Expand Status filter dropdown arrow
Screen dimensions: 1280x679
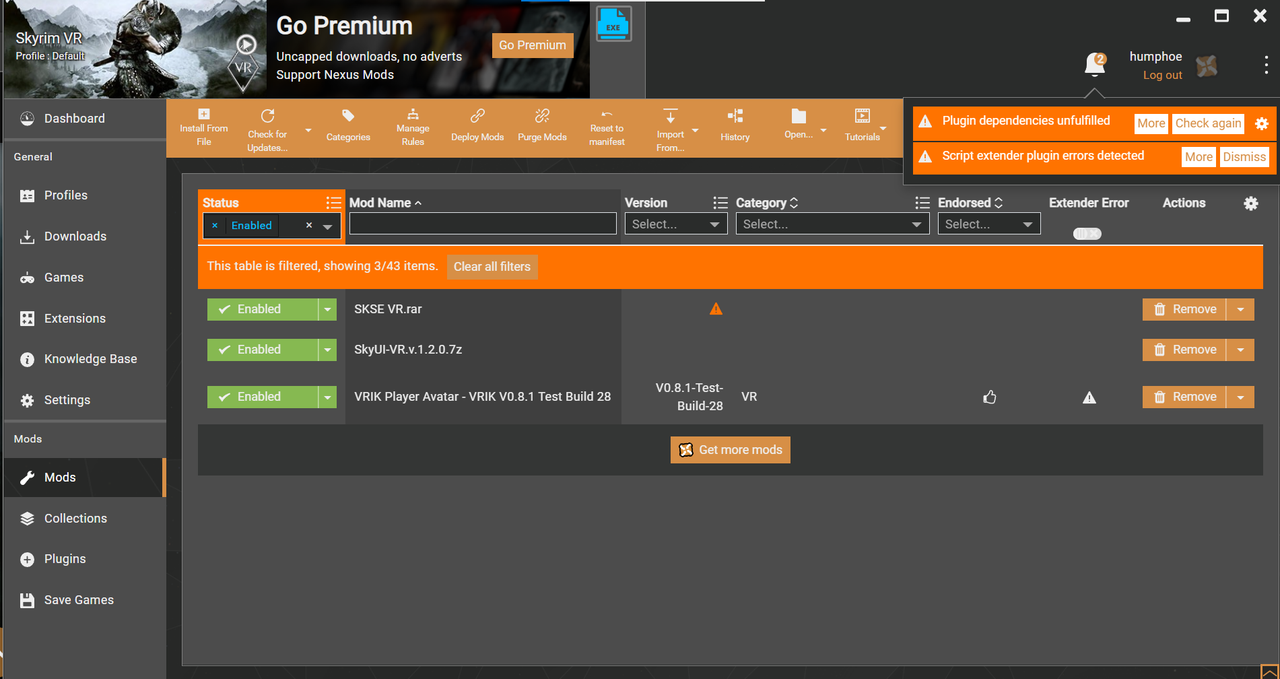[x=327, y=227]
